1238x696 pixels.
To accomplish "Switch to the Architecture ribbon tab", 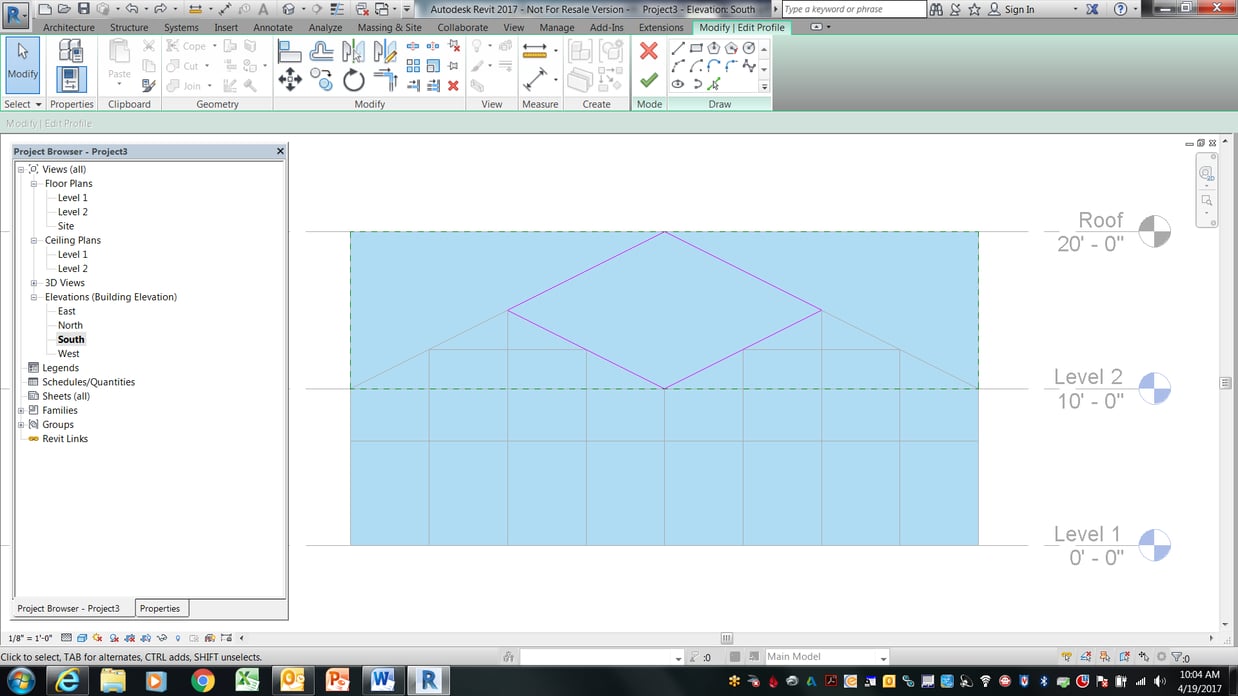I will (68, 27).
